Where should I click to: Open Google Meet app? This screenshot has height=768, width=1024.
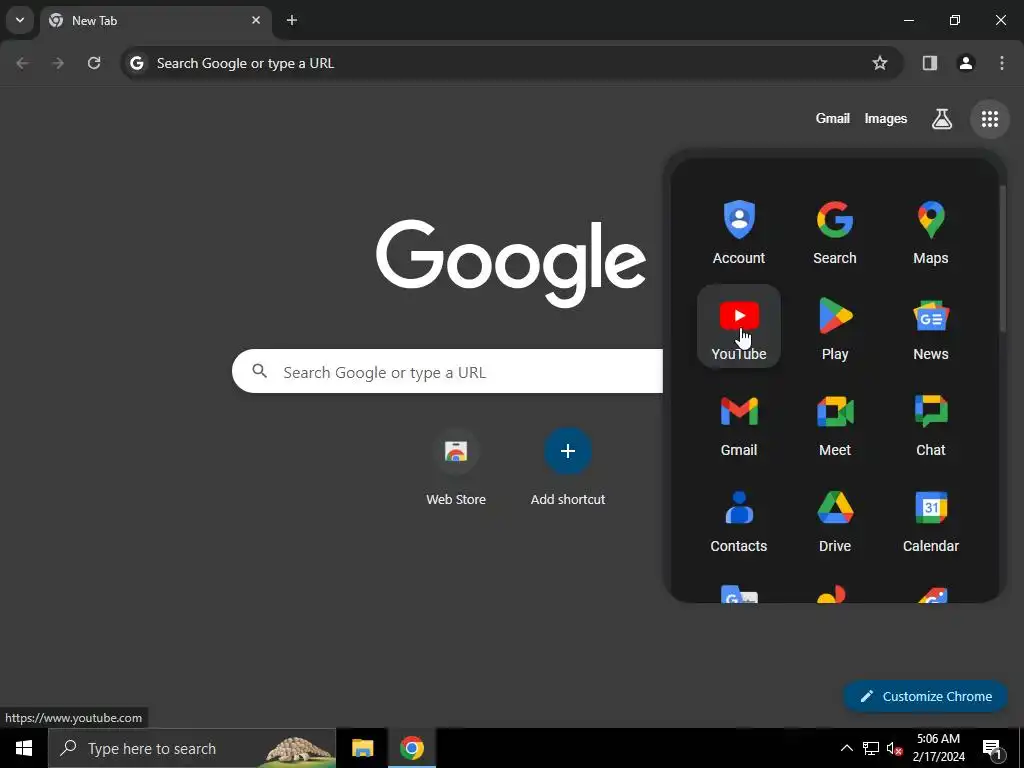click(x=835, y=423)
